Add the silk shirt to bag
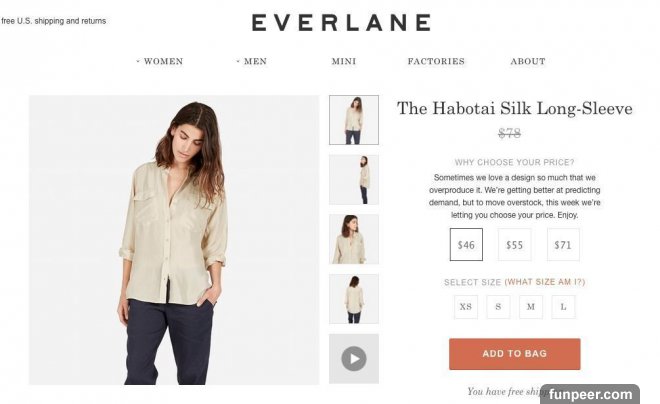This screenshot has width=660, height=404. (514, 354)
